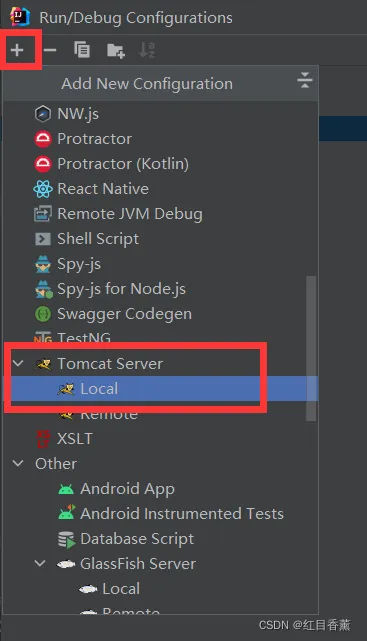Click the new folder toolbar icon

tap(115, 50)
